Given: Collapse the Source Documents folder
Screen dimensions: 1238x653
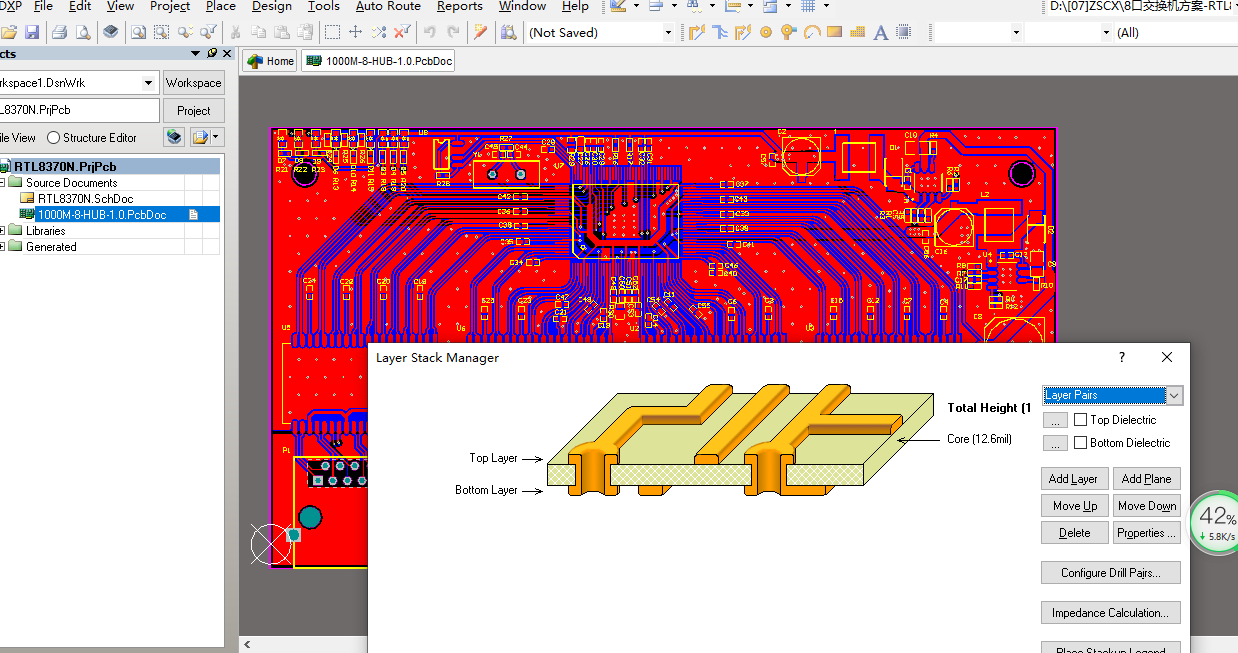Looking at the screenshot, I should 3,183.
